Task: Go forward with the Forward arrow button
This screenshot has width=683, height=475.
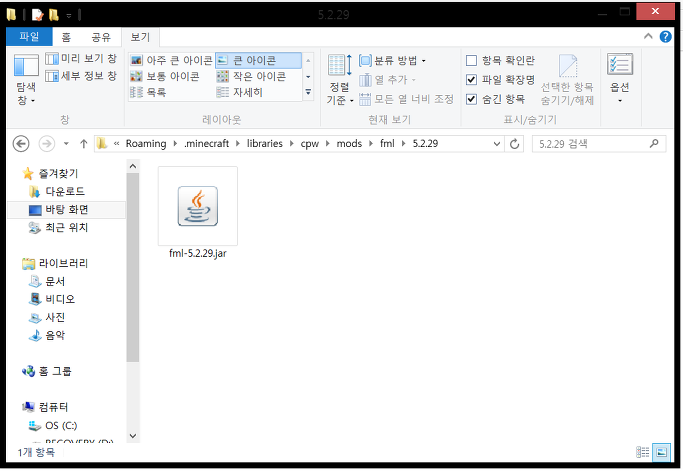Action: tap(47, 143)
